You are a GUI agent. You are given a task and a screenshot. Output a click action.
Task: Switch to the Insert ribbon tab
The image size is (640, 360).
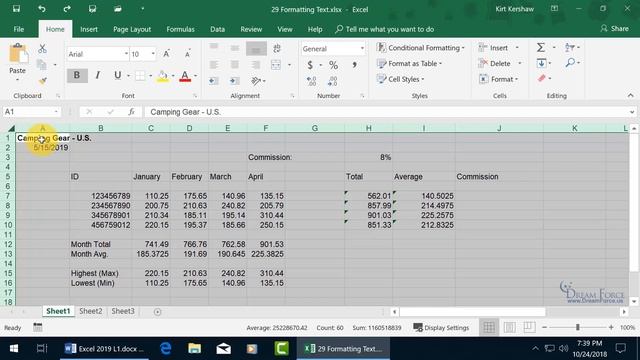point(89,29)
